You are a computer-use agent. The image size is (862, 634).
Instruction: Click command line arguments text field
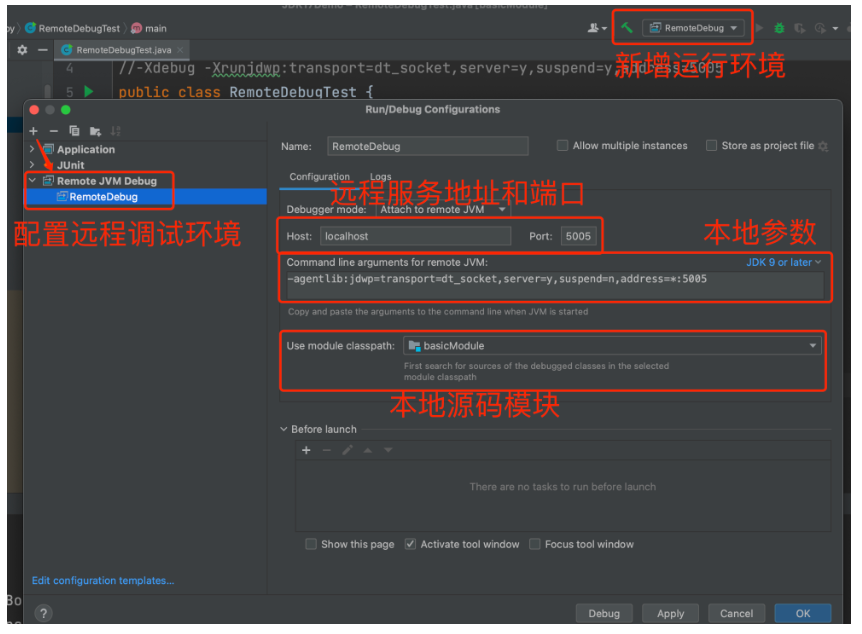pyautogui.click(x=555, y=284)
